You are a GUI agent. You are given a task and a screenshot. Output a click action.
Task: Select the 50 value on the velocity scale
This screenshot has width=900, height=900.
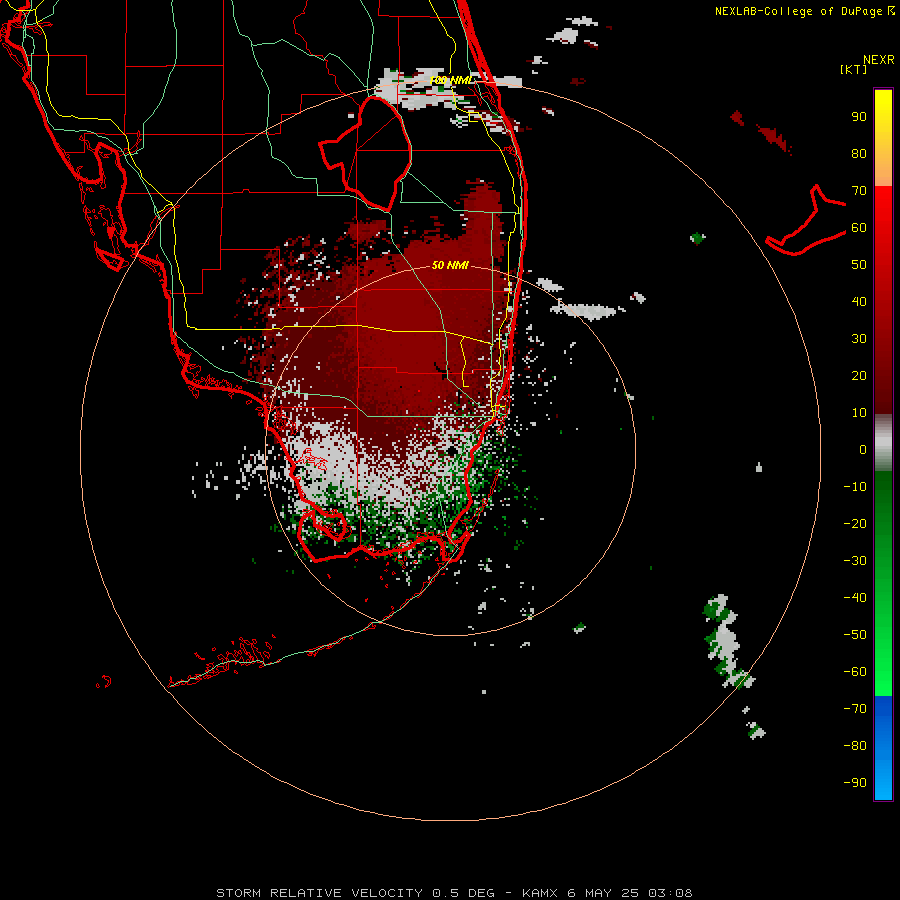tap(859, 265)
